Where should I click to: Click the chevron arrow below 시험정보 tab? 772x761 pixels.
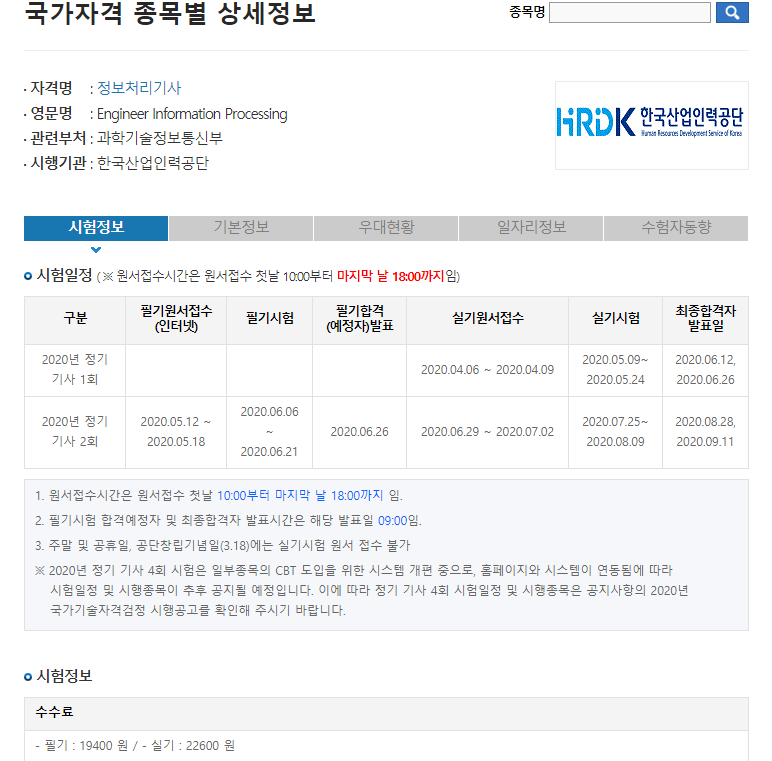96,250
